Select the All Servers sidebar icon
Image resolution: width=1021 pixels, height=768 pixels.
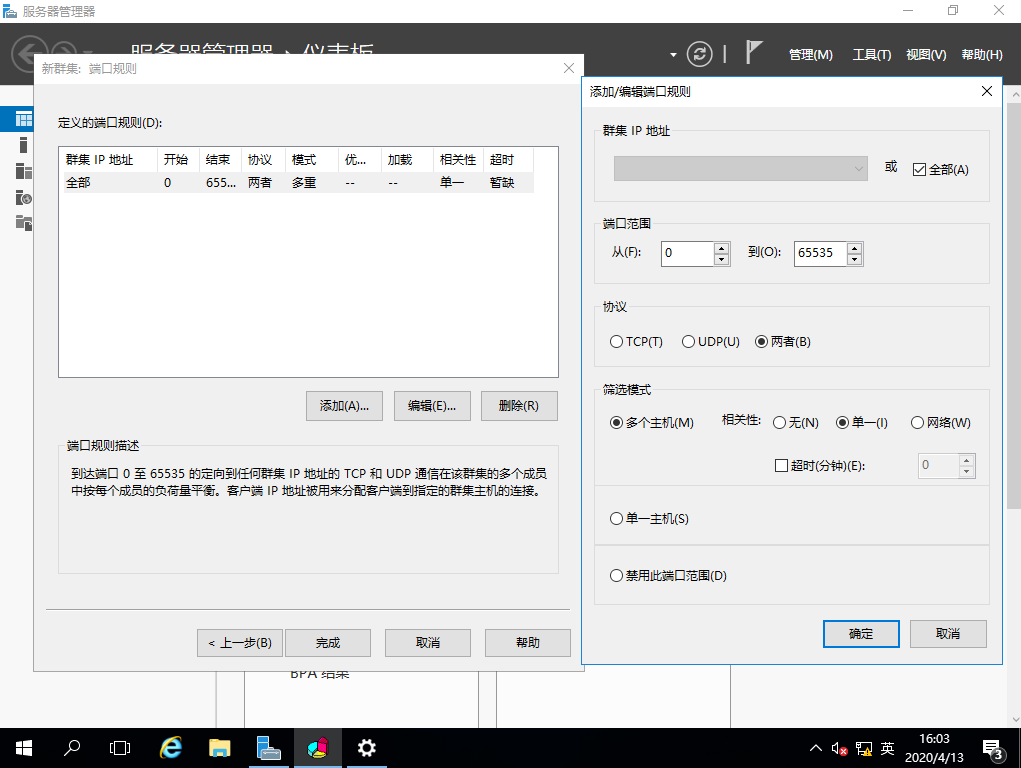coord(22,170)
